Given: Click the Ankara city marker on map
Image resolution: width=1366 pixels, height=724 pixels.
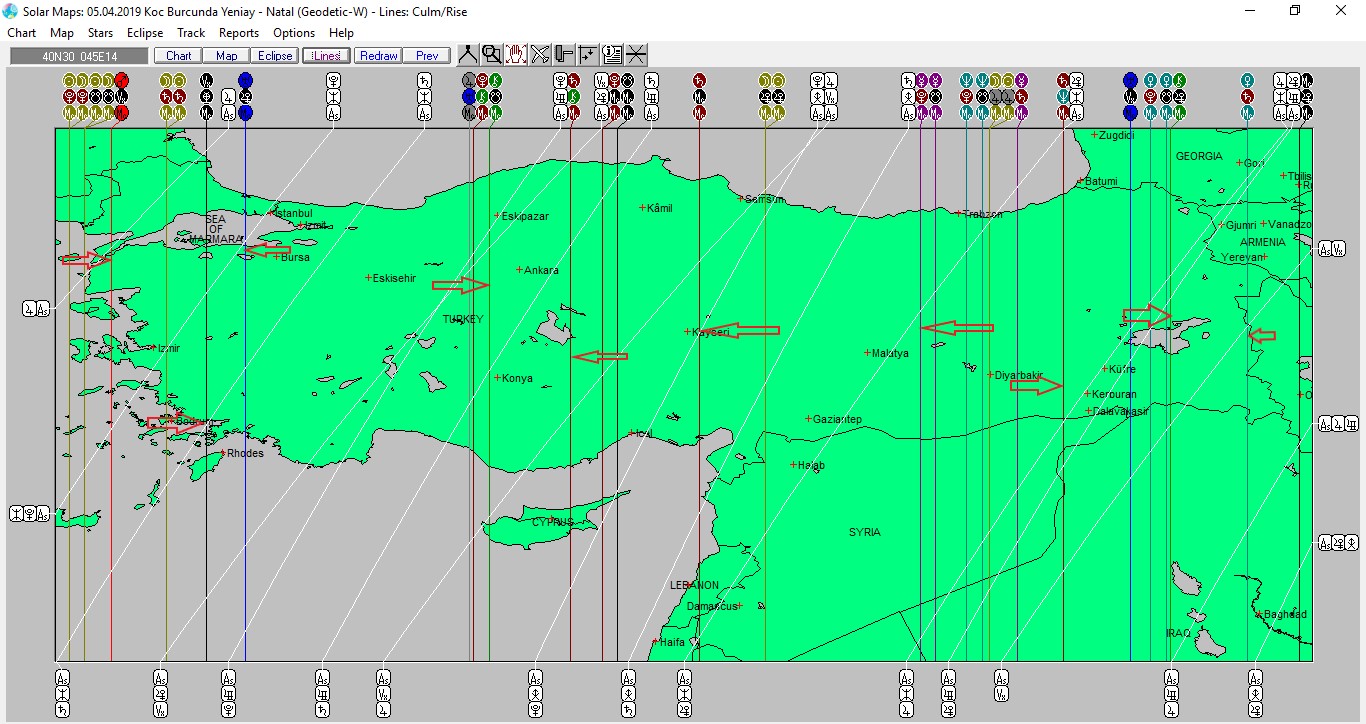Looking at the screenshot, I should [520, 270].
